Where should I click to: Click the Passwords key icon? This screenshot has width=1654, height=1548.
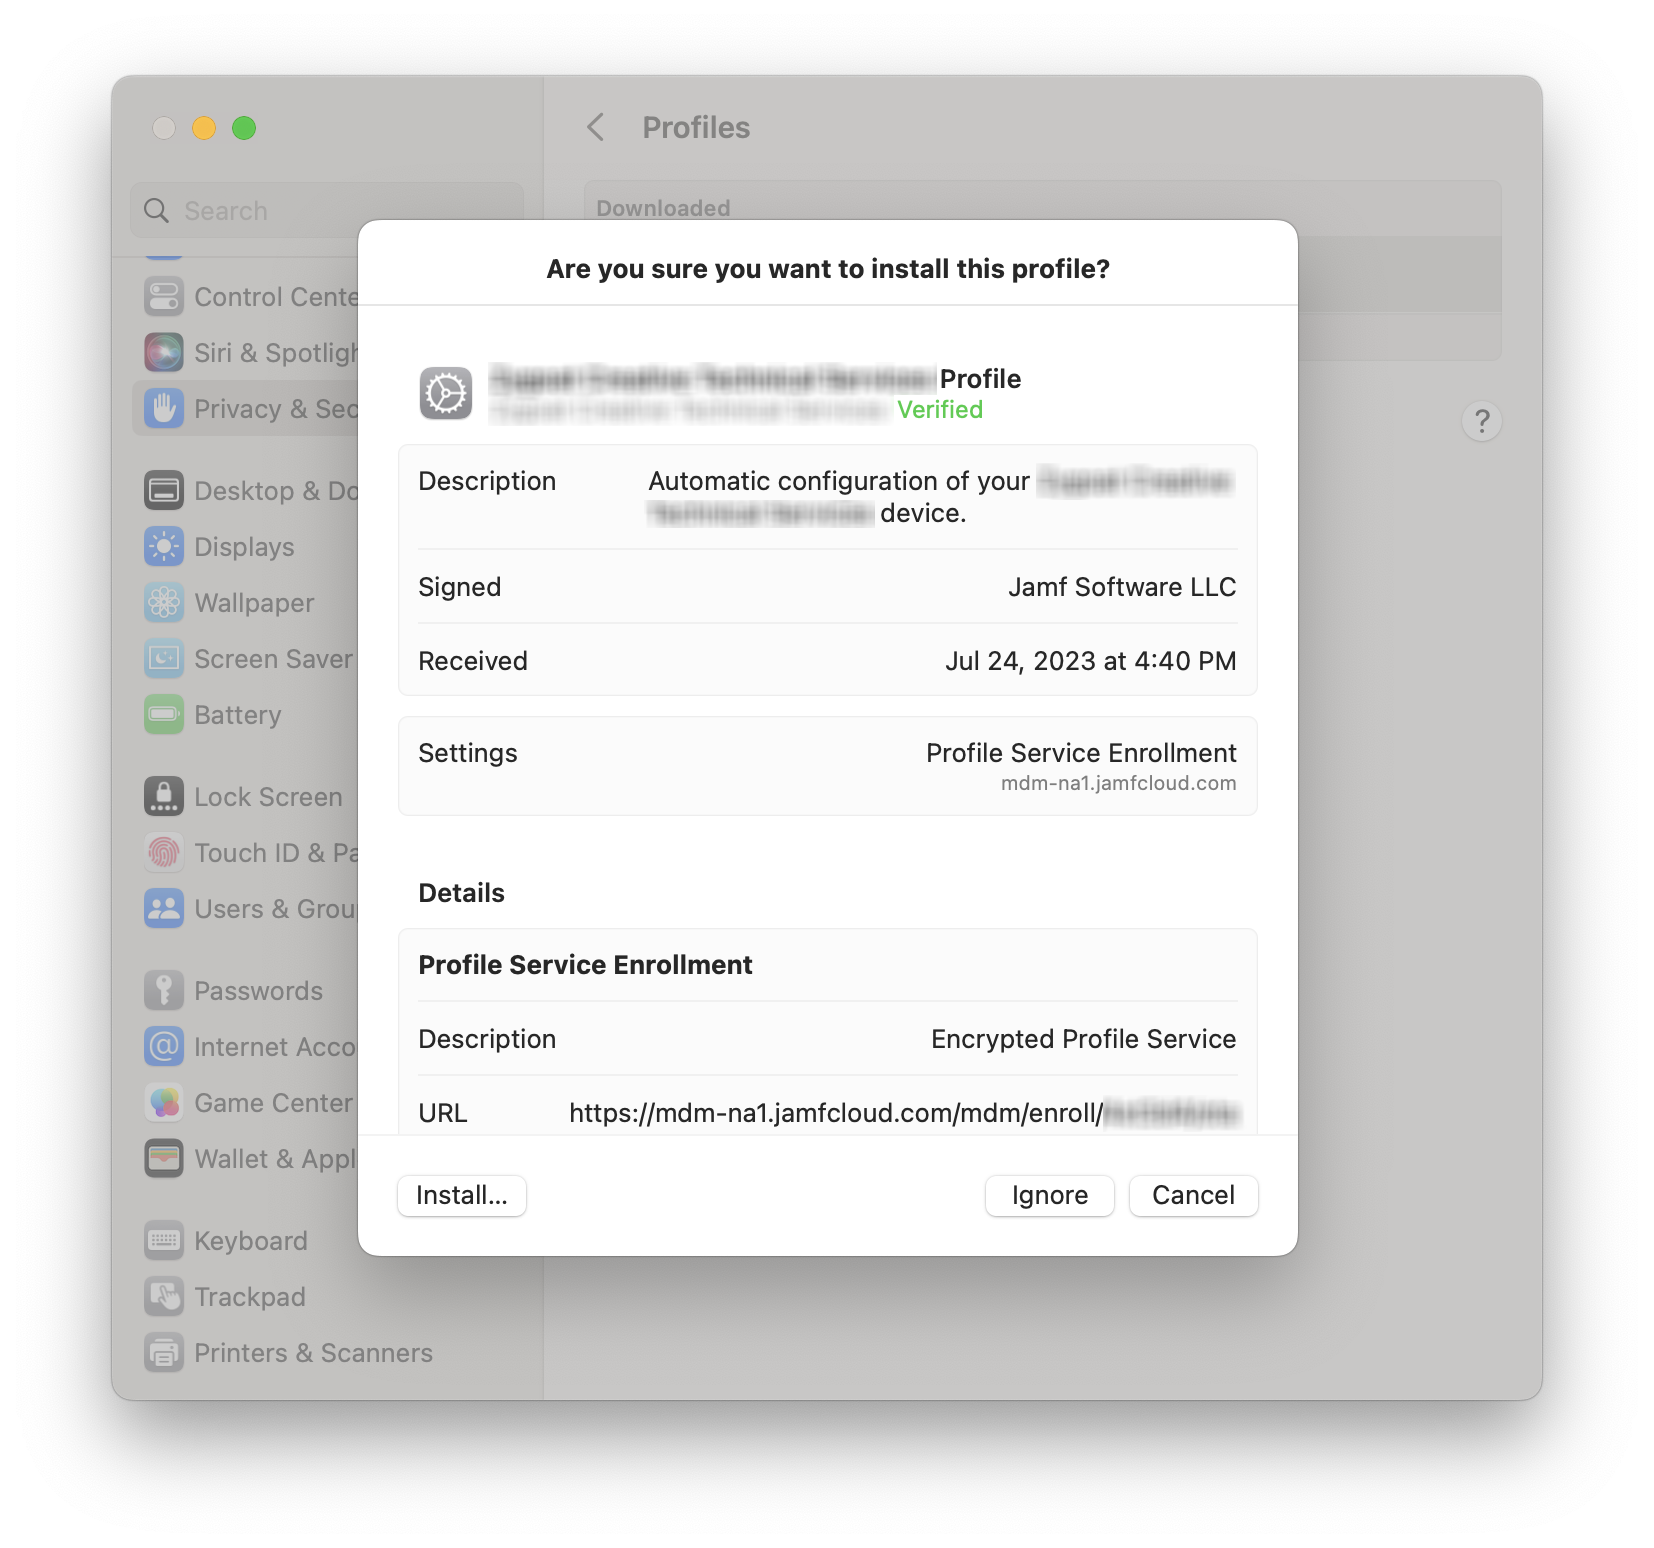click(164, 991)
